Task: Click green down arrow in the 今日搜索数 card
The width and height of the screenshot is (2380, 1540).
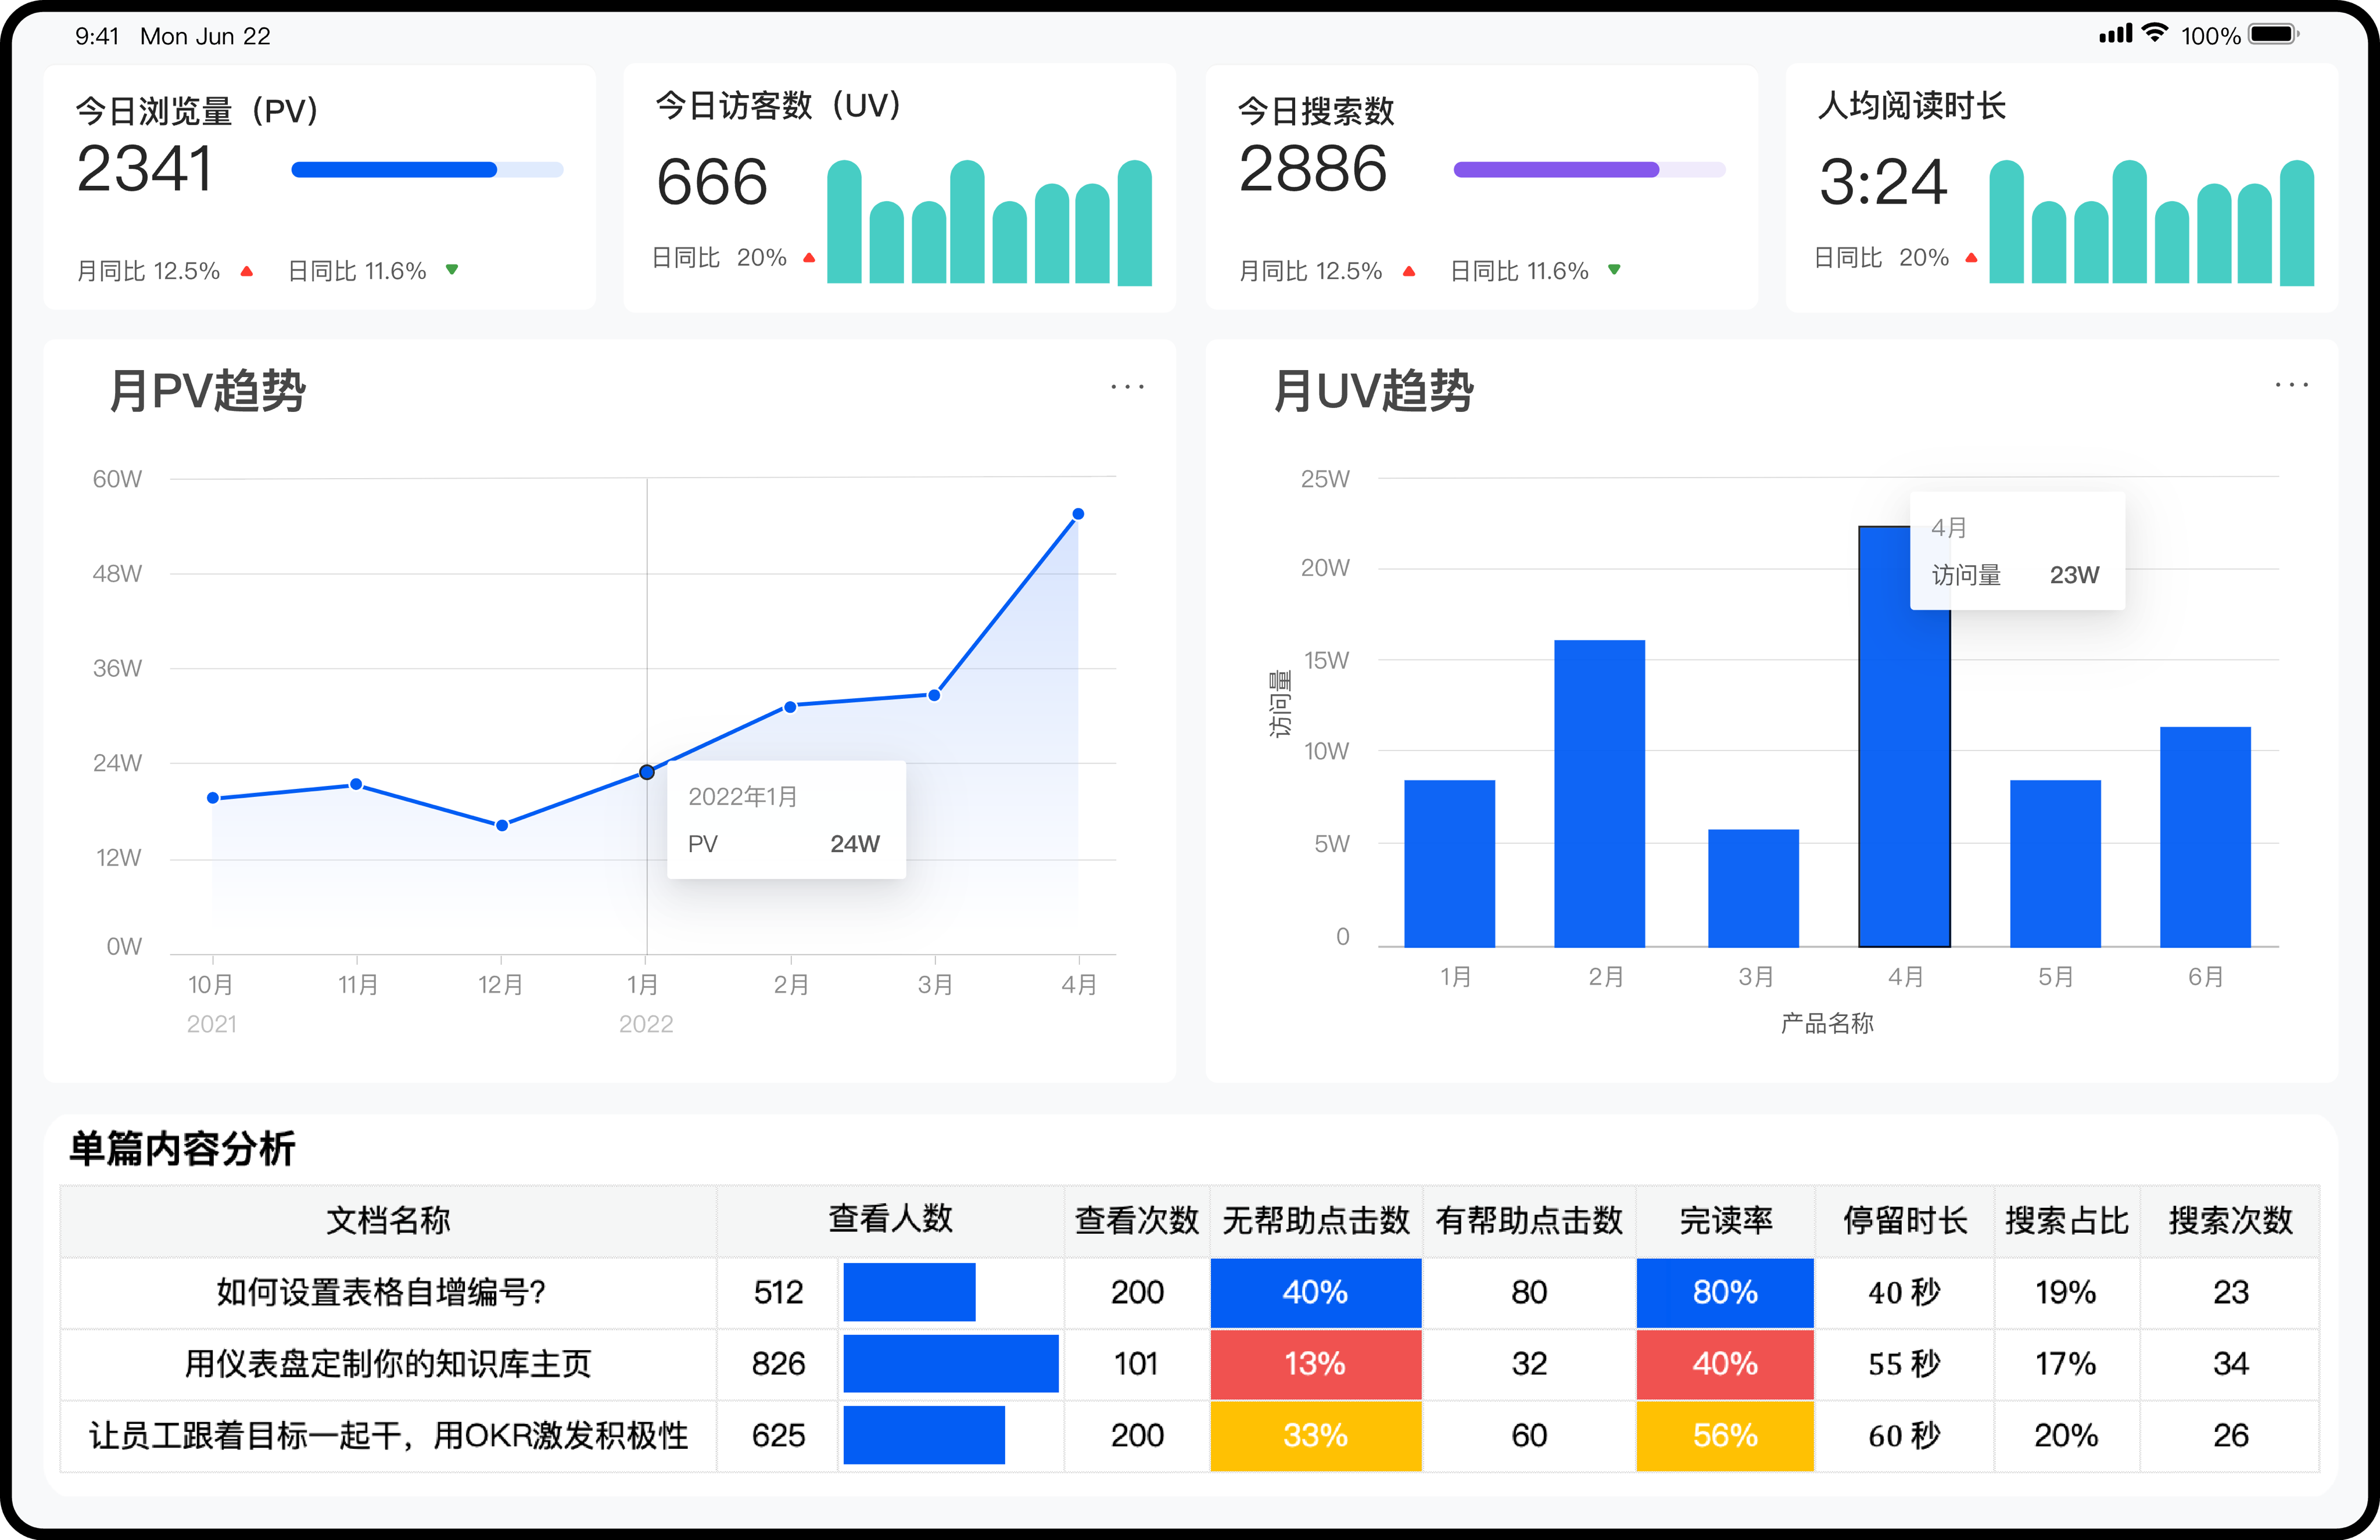Action: [x=1614, y=269]
